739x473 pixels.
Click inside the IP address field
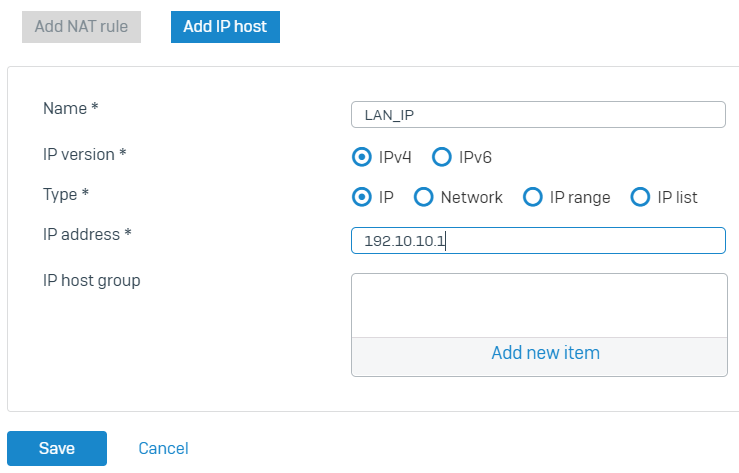(538, 241)
